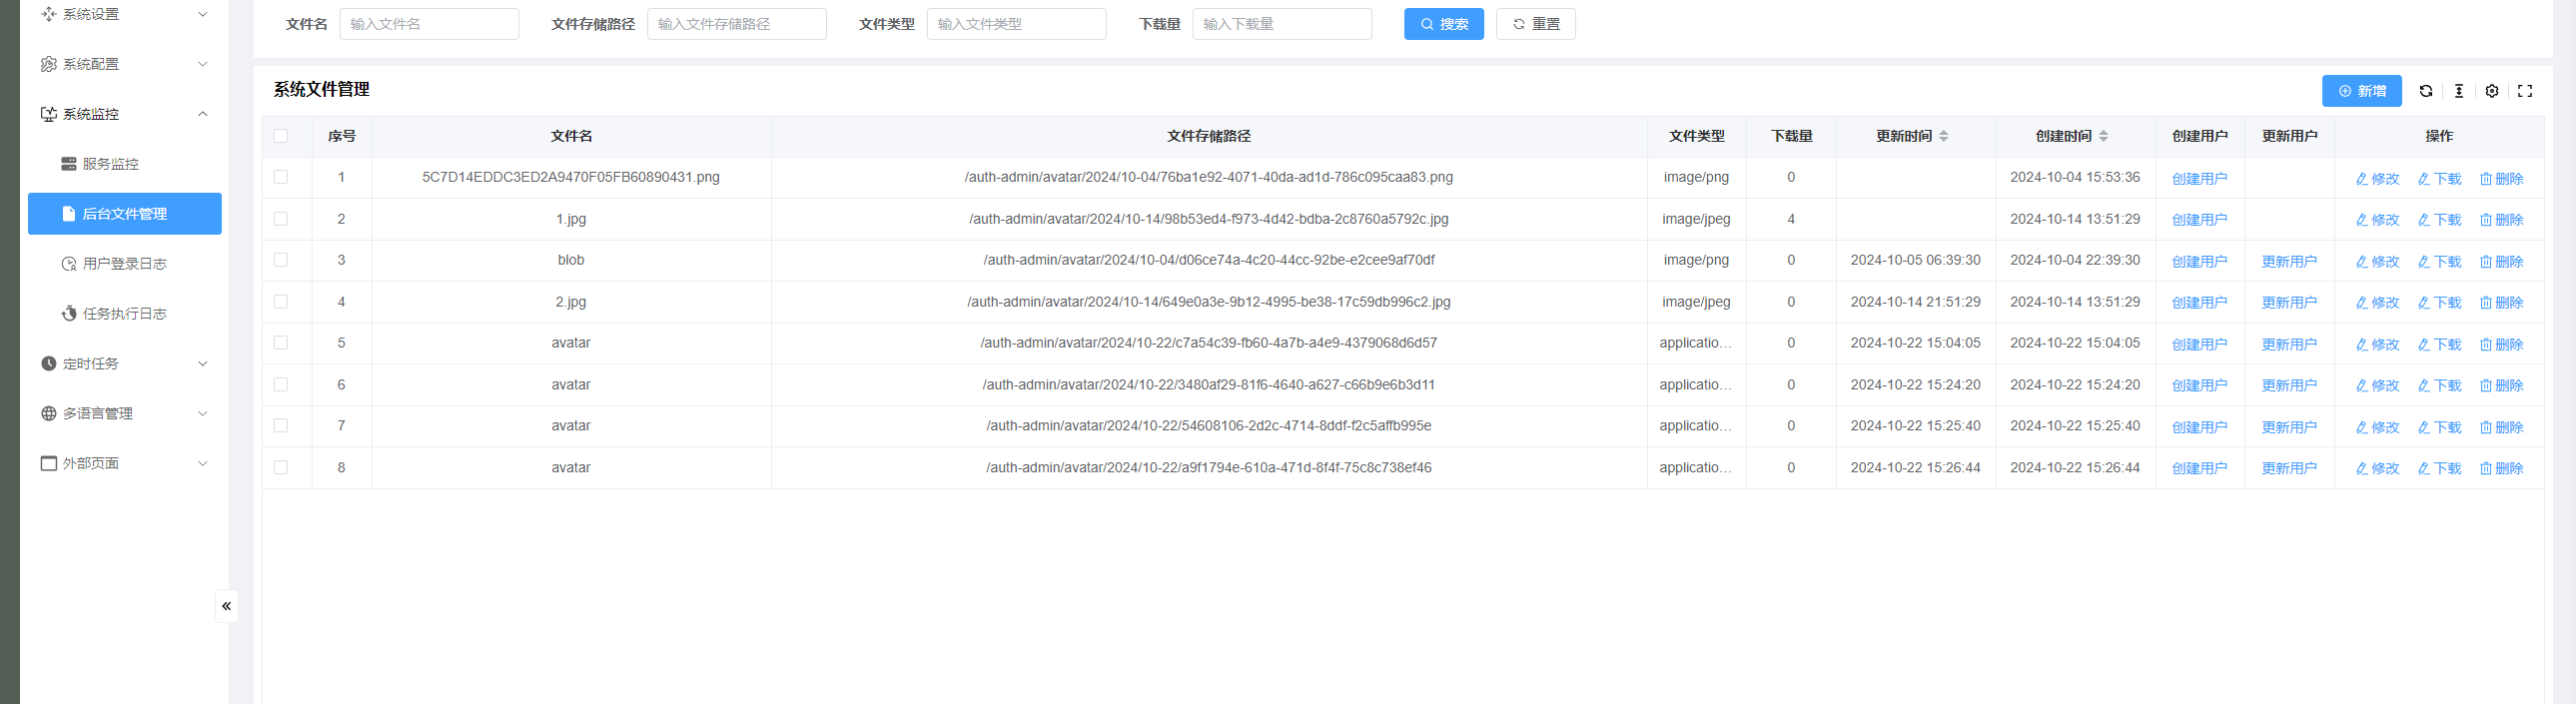The image size is (2576, 704).
Task: Focus the 文件名 input field
Action: pyautogui.click(x=429, y=24)
